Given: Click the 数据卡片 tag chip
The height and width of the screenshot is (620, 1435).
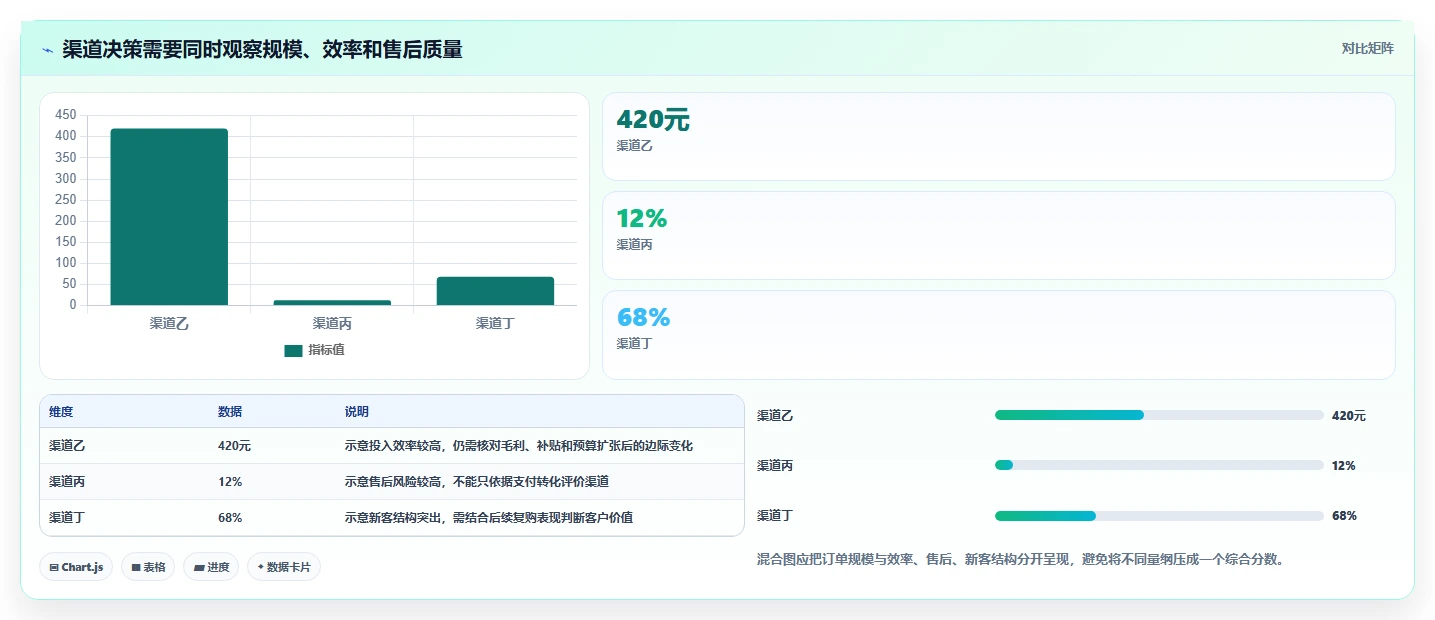Looking at the screenshot, I should pyautogui.click(x=284, y=567).
